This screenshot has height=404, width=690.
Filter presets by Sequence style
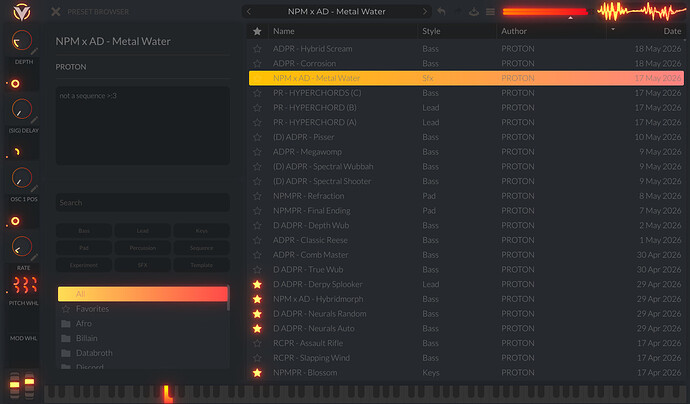click(202, 248)
